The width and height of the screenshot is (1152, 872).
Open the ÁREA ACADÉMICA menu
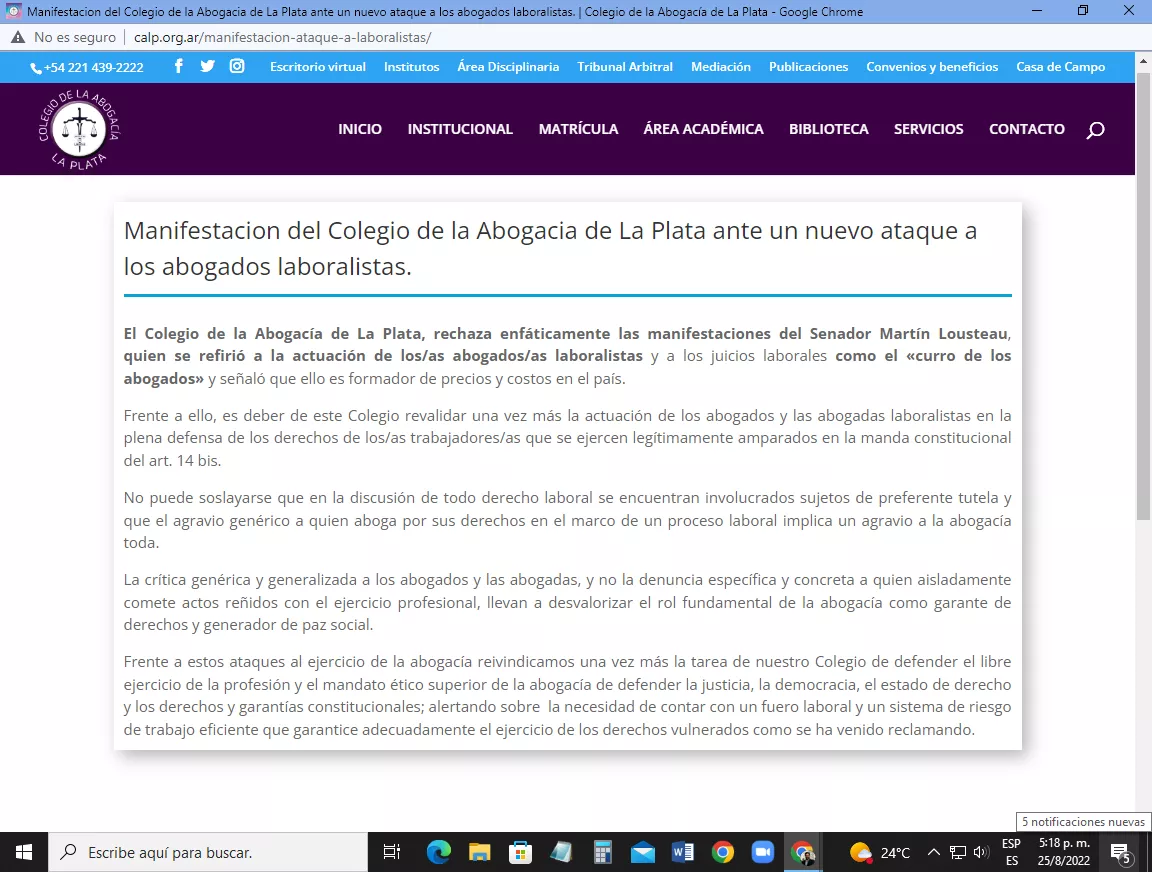[x=703, y=129]
